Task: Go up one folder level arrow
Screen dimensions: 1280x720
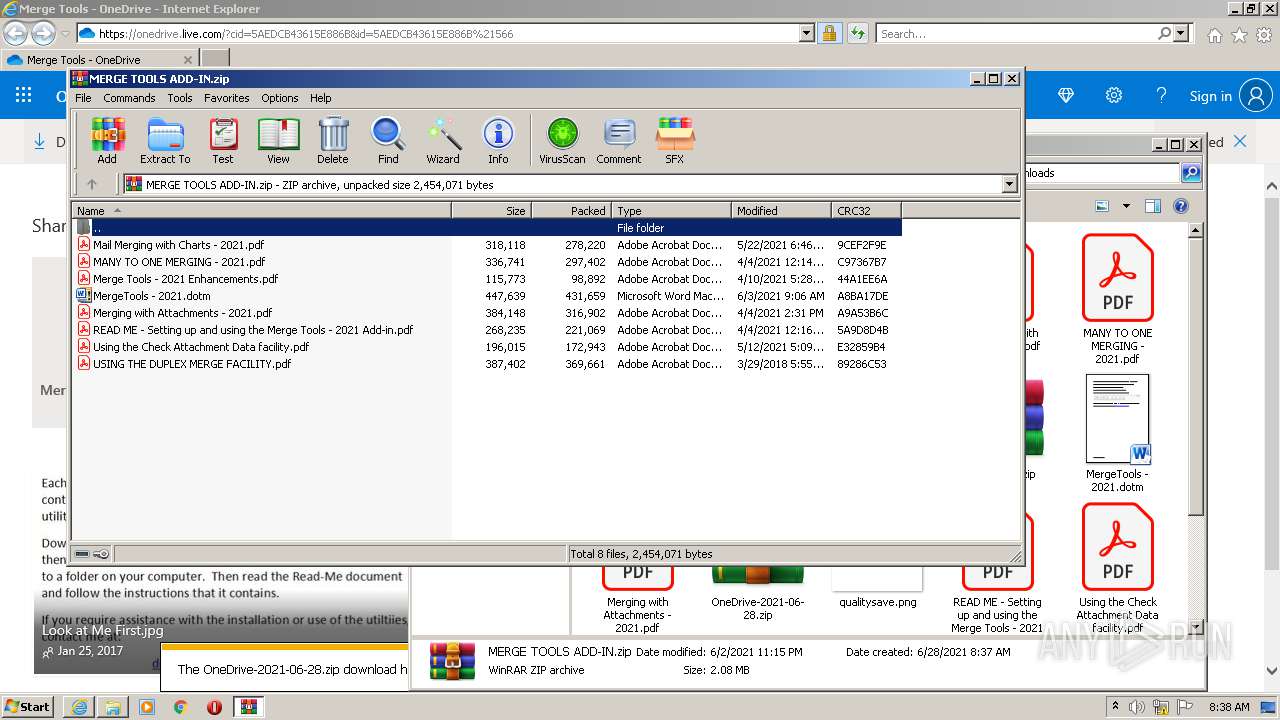Action: pyautogui.click(x=92, y=184)
